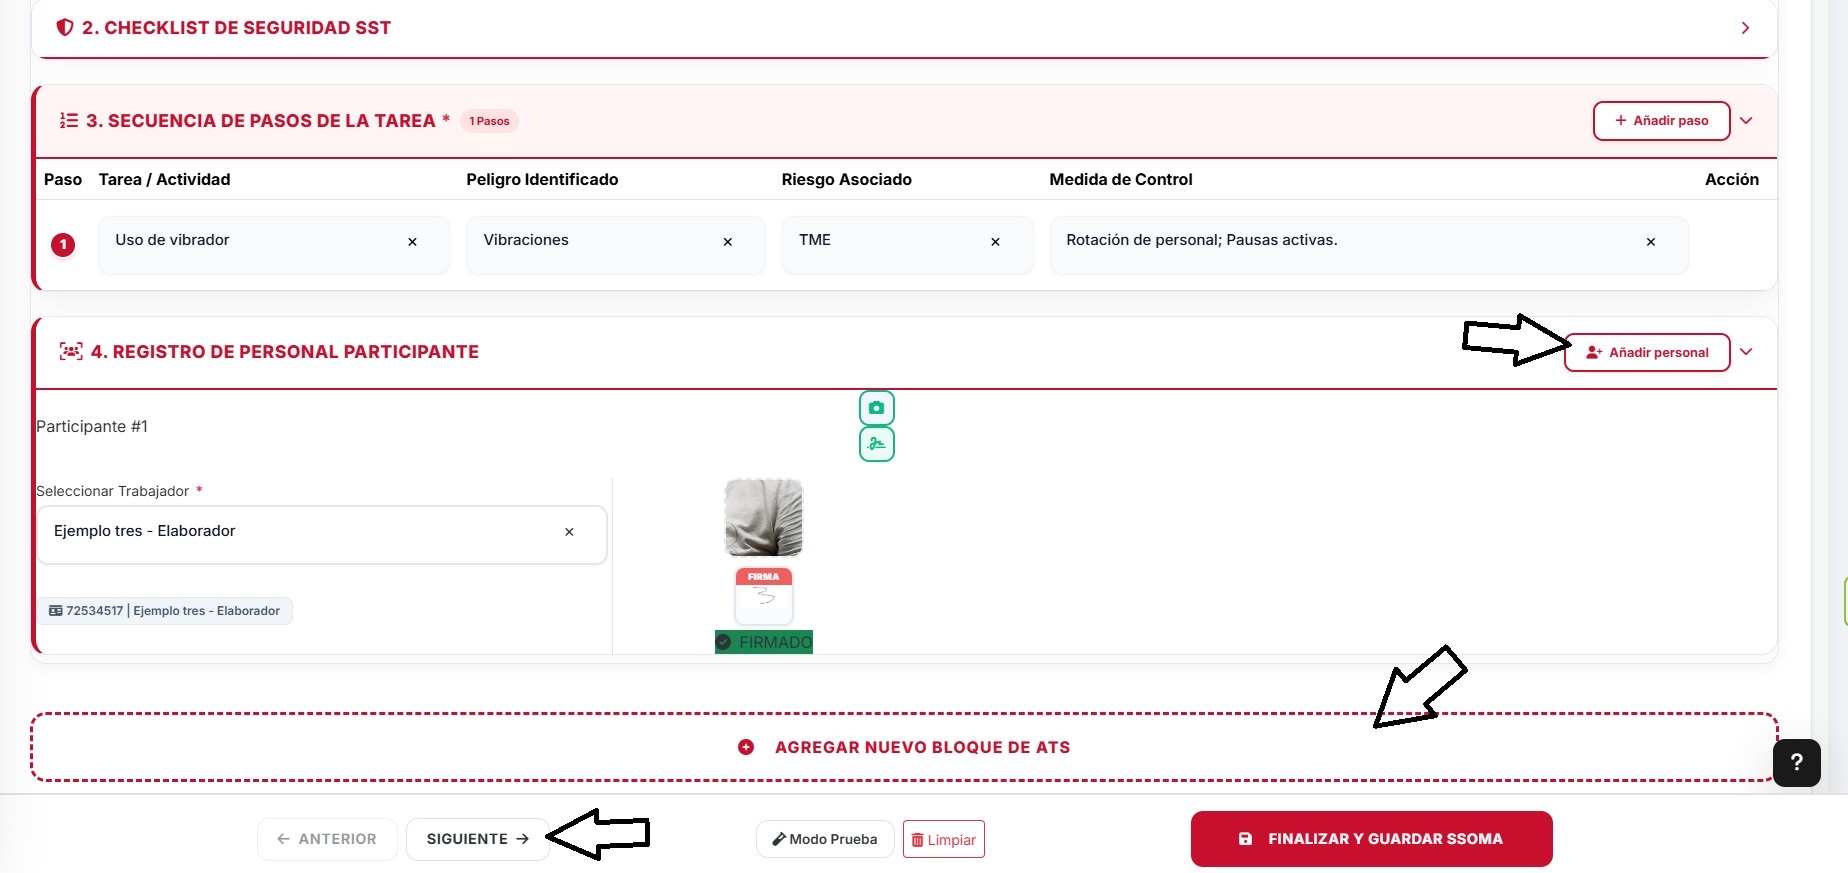Click the Añadir personal button
Image resolution: width=1848 pixels, height=873 pixels.
1647,352
